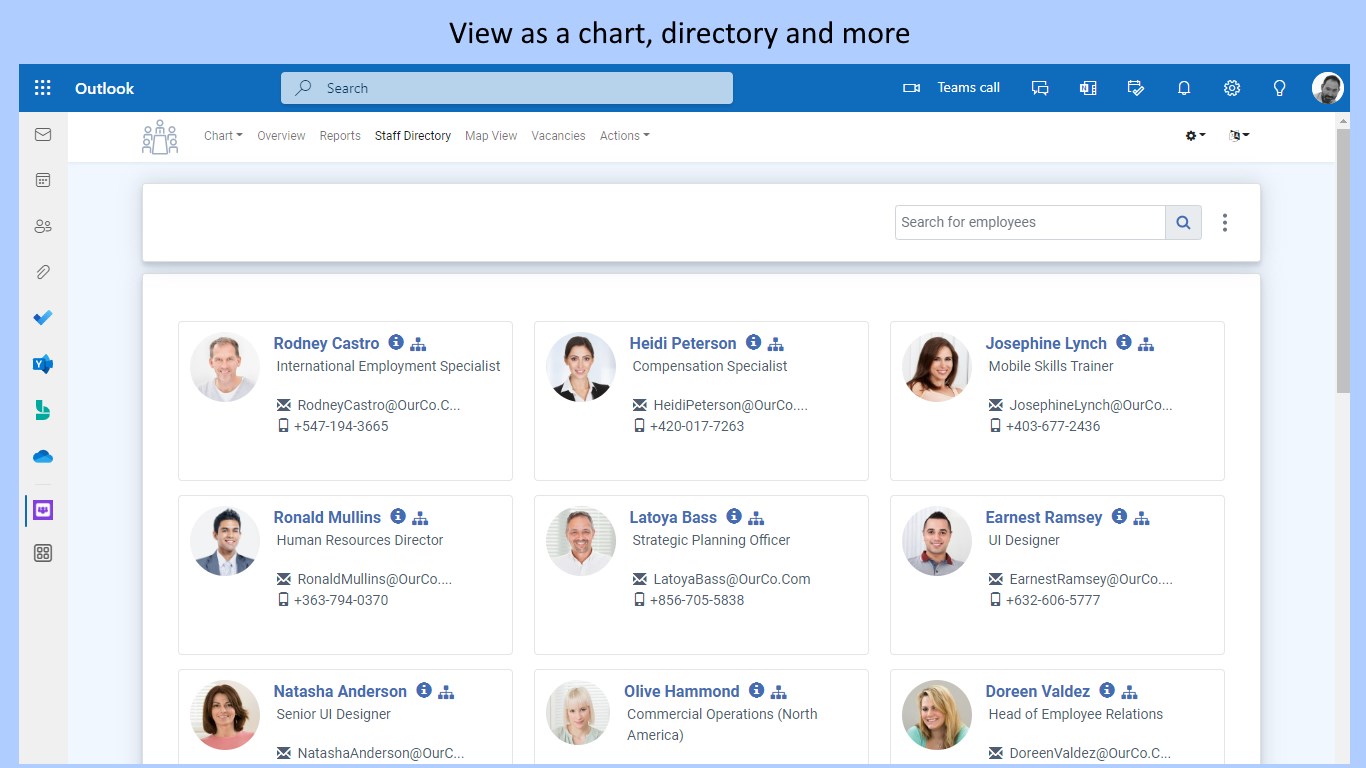The width and height of the screenshot is (1366, 768).
Task: Focus the Search for employees field
Action: point(1030,222)
